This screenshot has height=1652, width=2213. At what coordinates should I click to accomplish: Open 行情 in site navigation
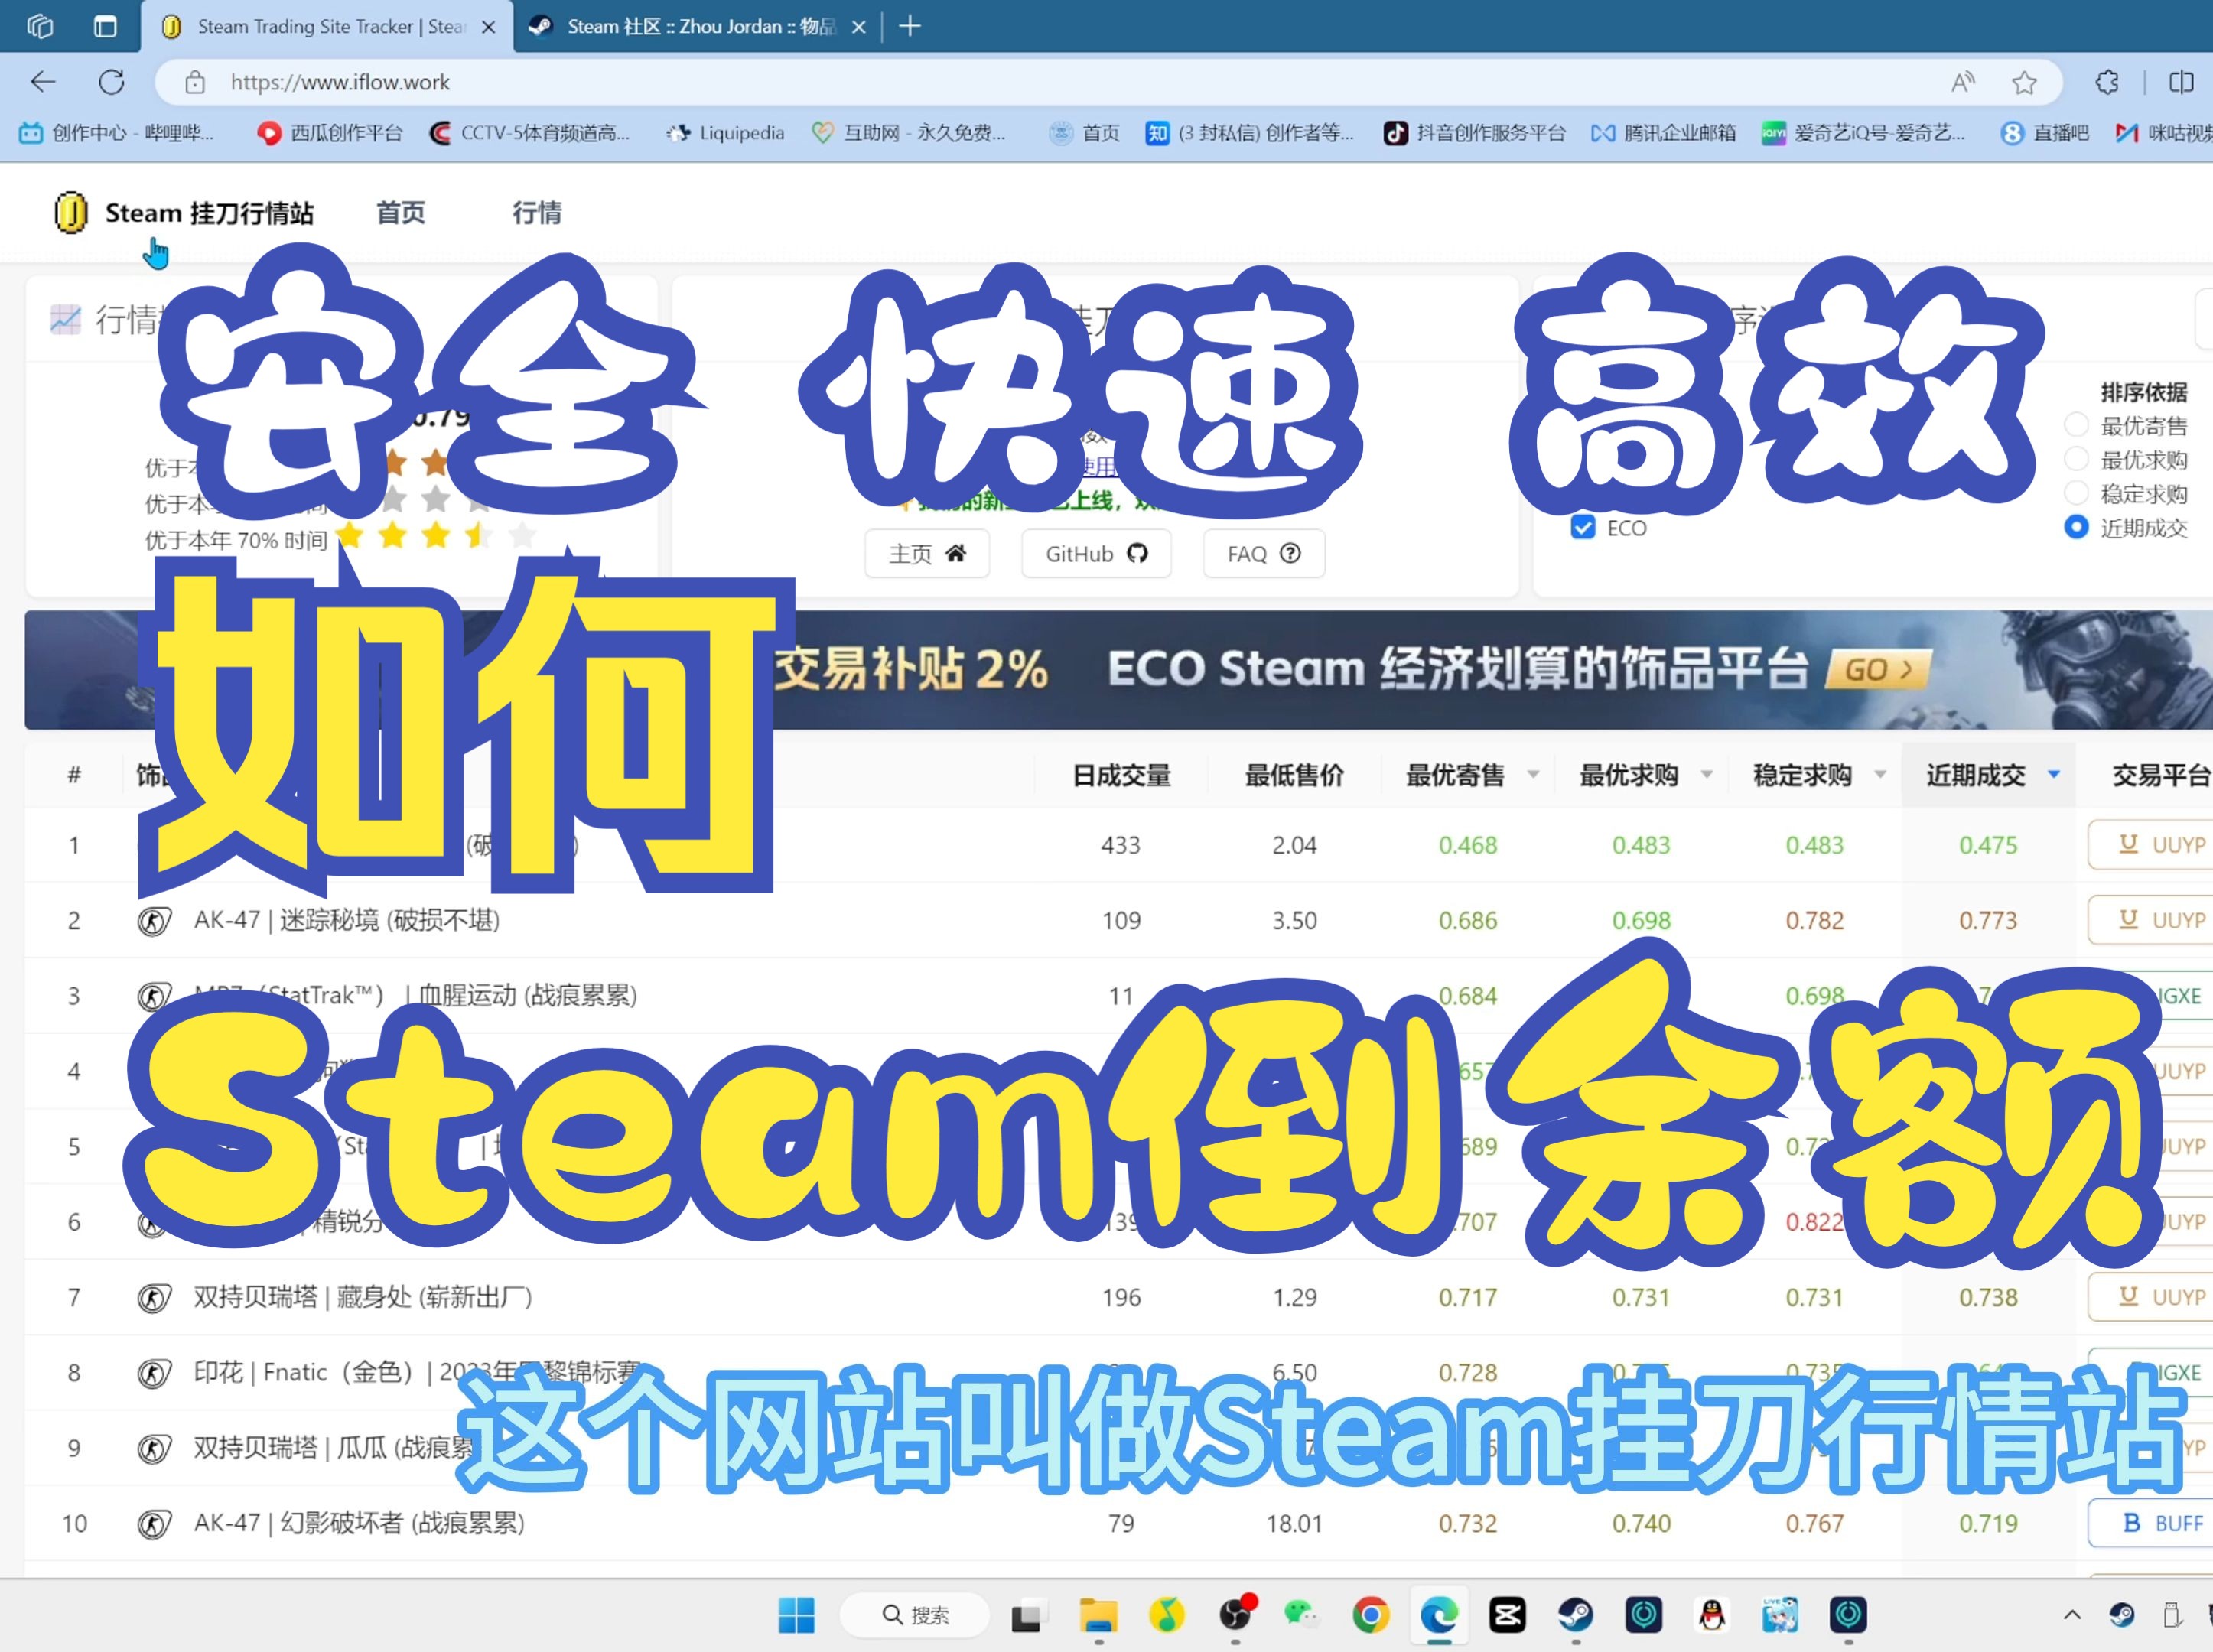[537, 213]
